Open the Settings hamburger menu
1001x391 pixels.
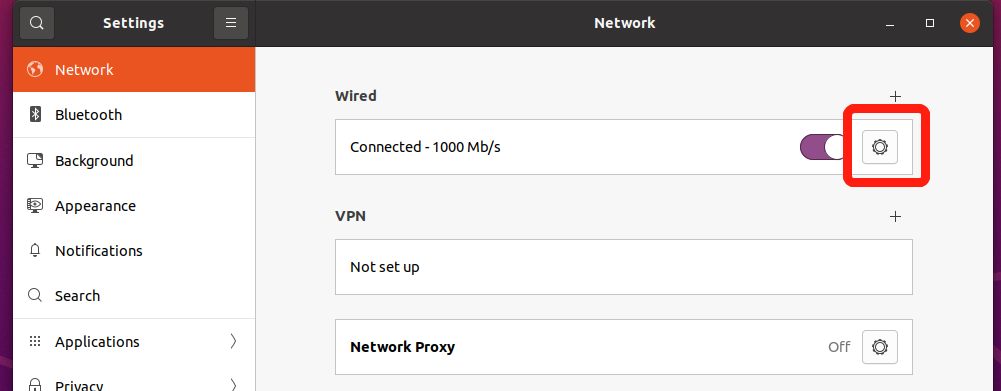(231, 23)
